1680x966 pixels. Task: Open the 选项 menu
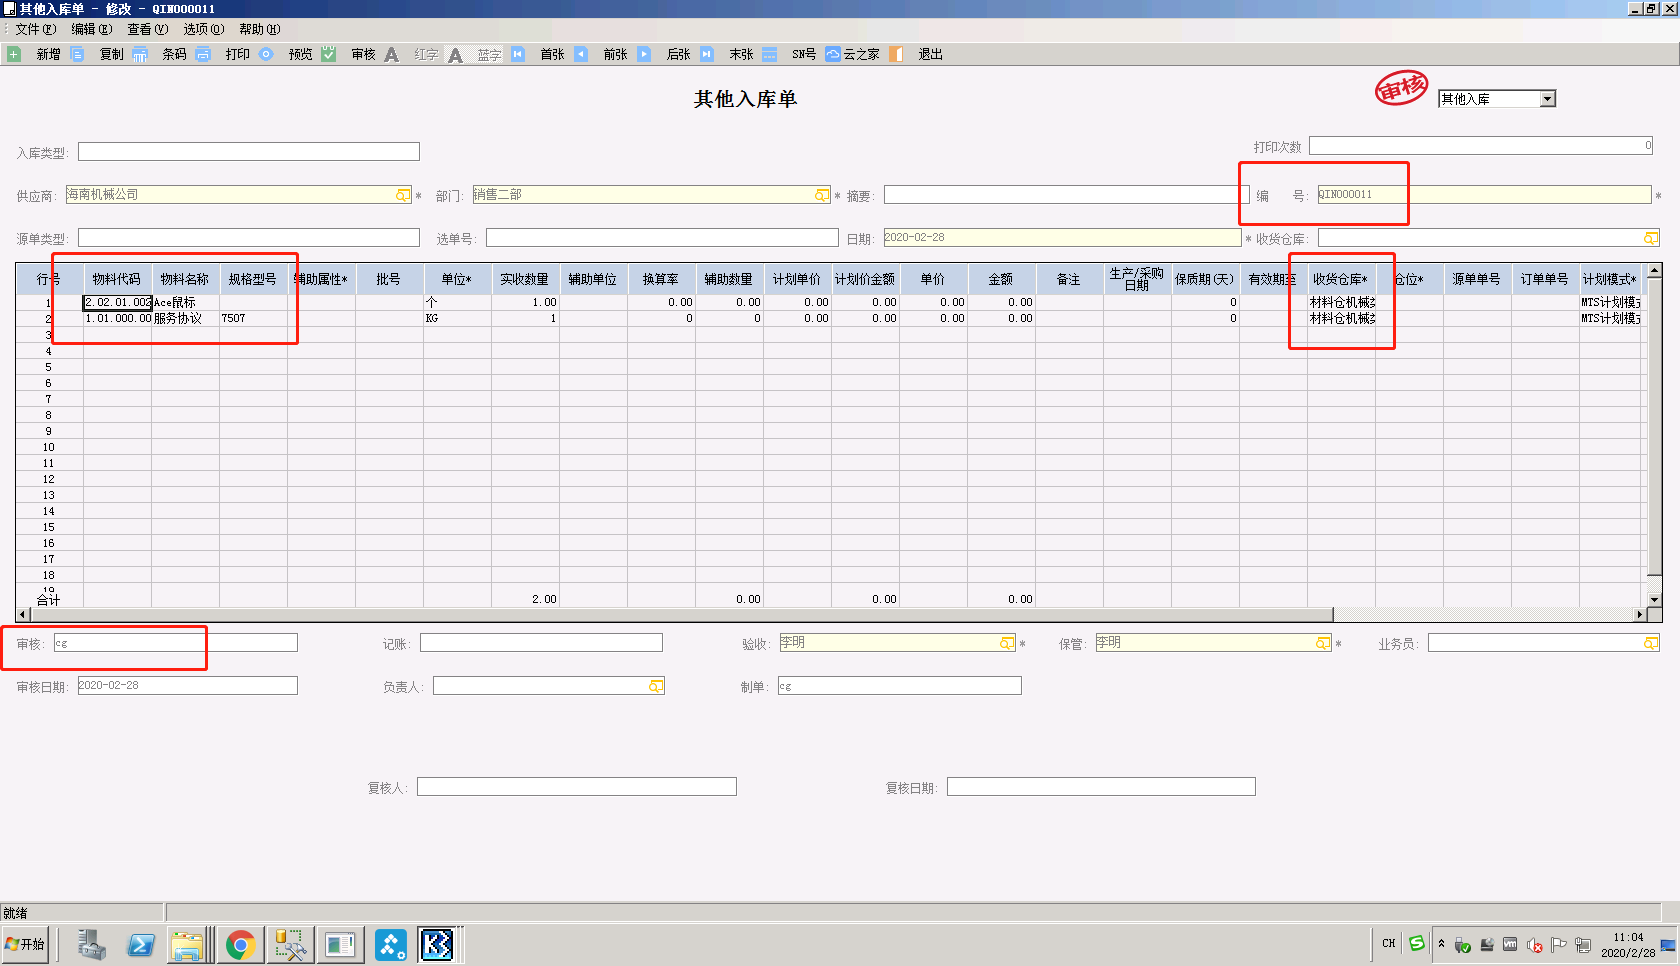coord(203,29)
